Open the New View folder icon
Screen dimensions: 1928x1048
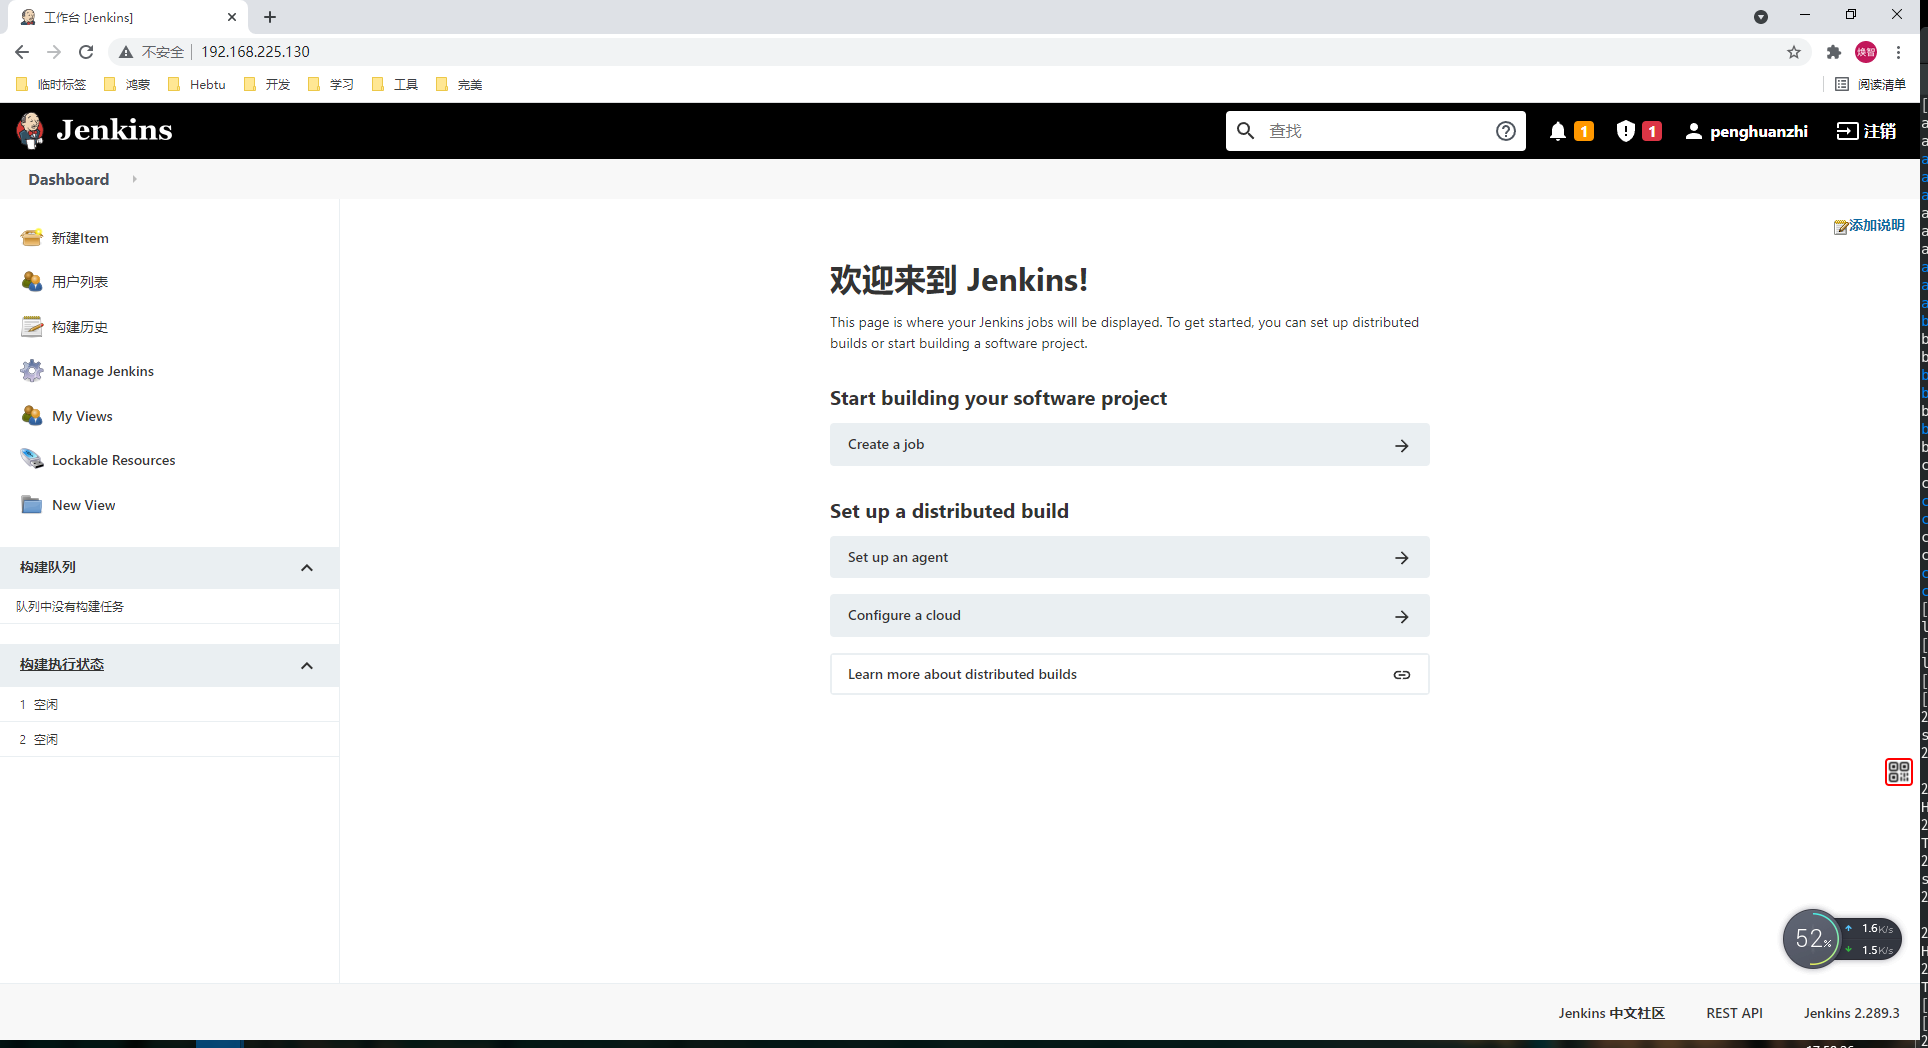32,505
